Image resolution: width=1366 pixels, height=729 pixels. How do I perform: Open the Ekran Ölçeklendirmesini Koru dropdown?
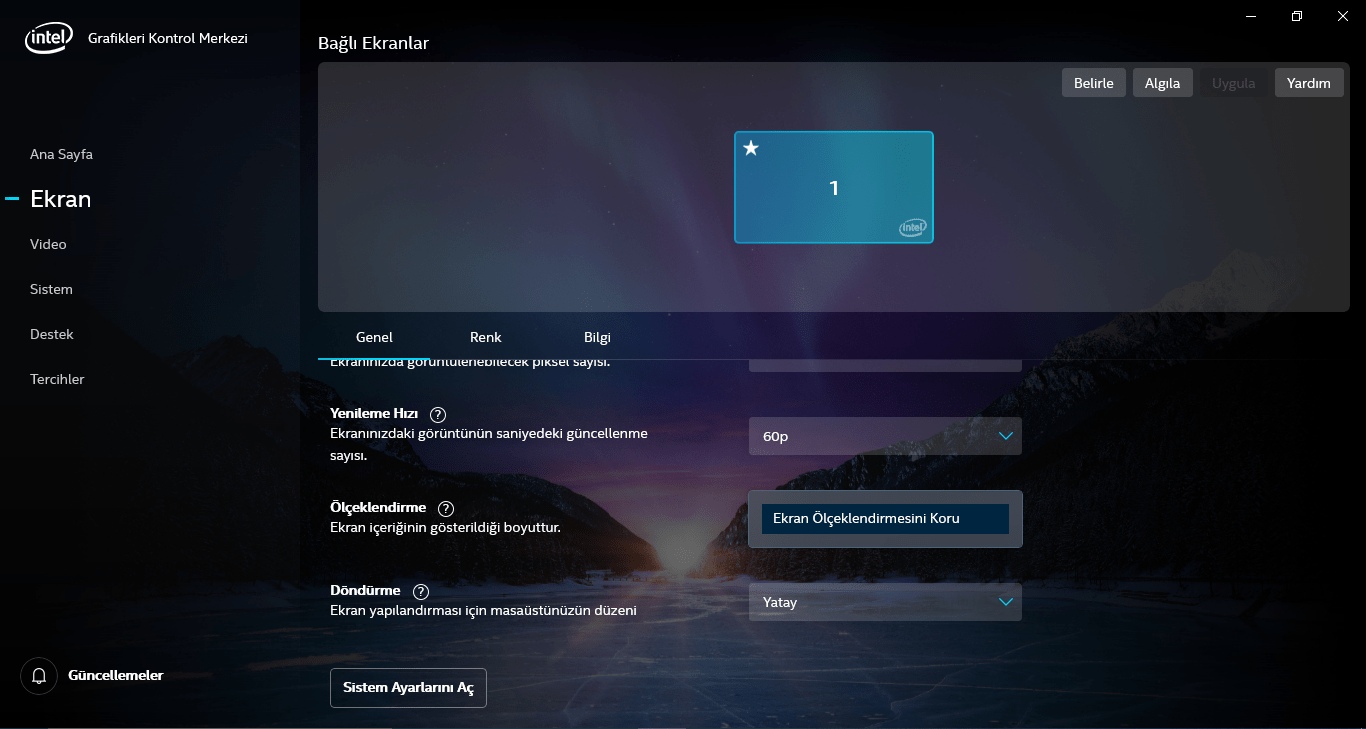[x=885, y=519]
